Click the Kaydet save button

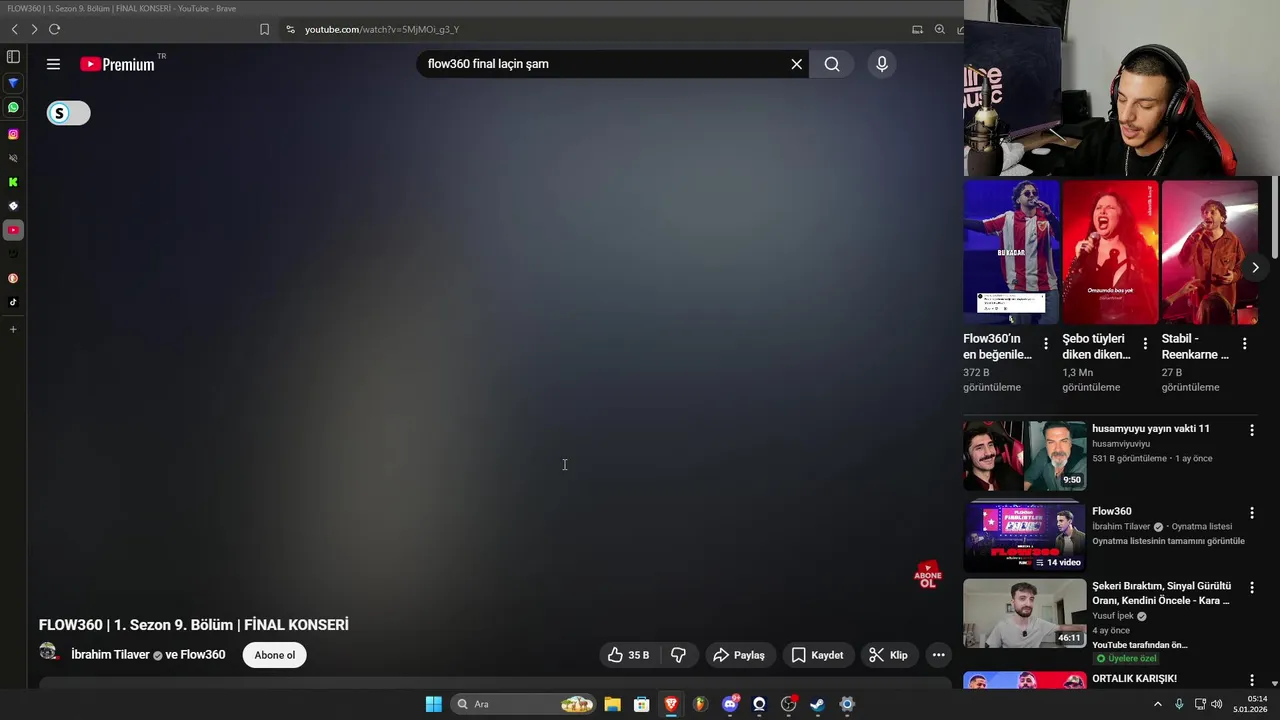[818, 655]
